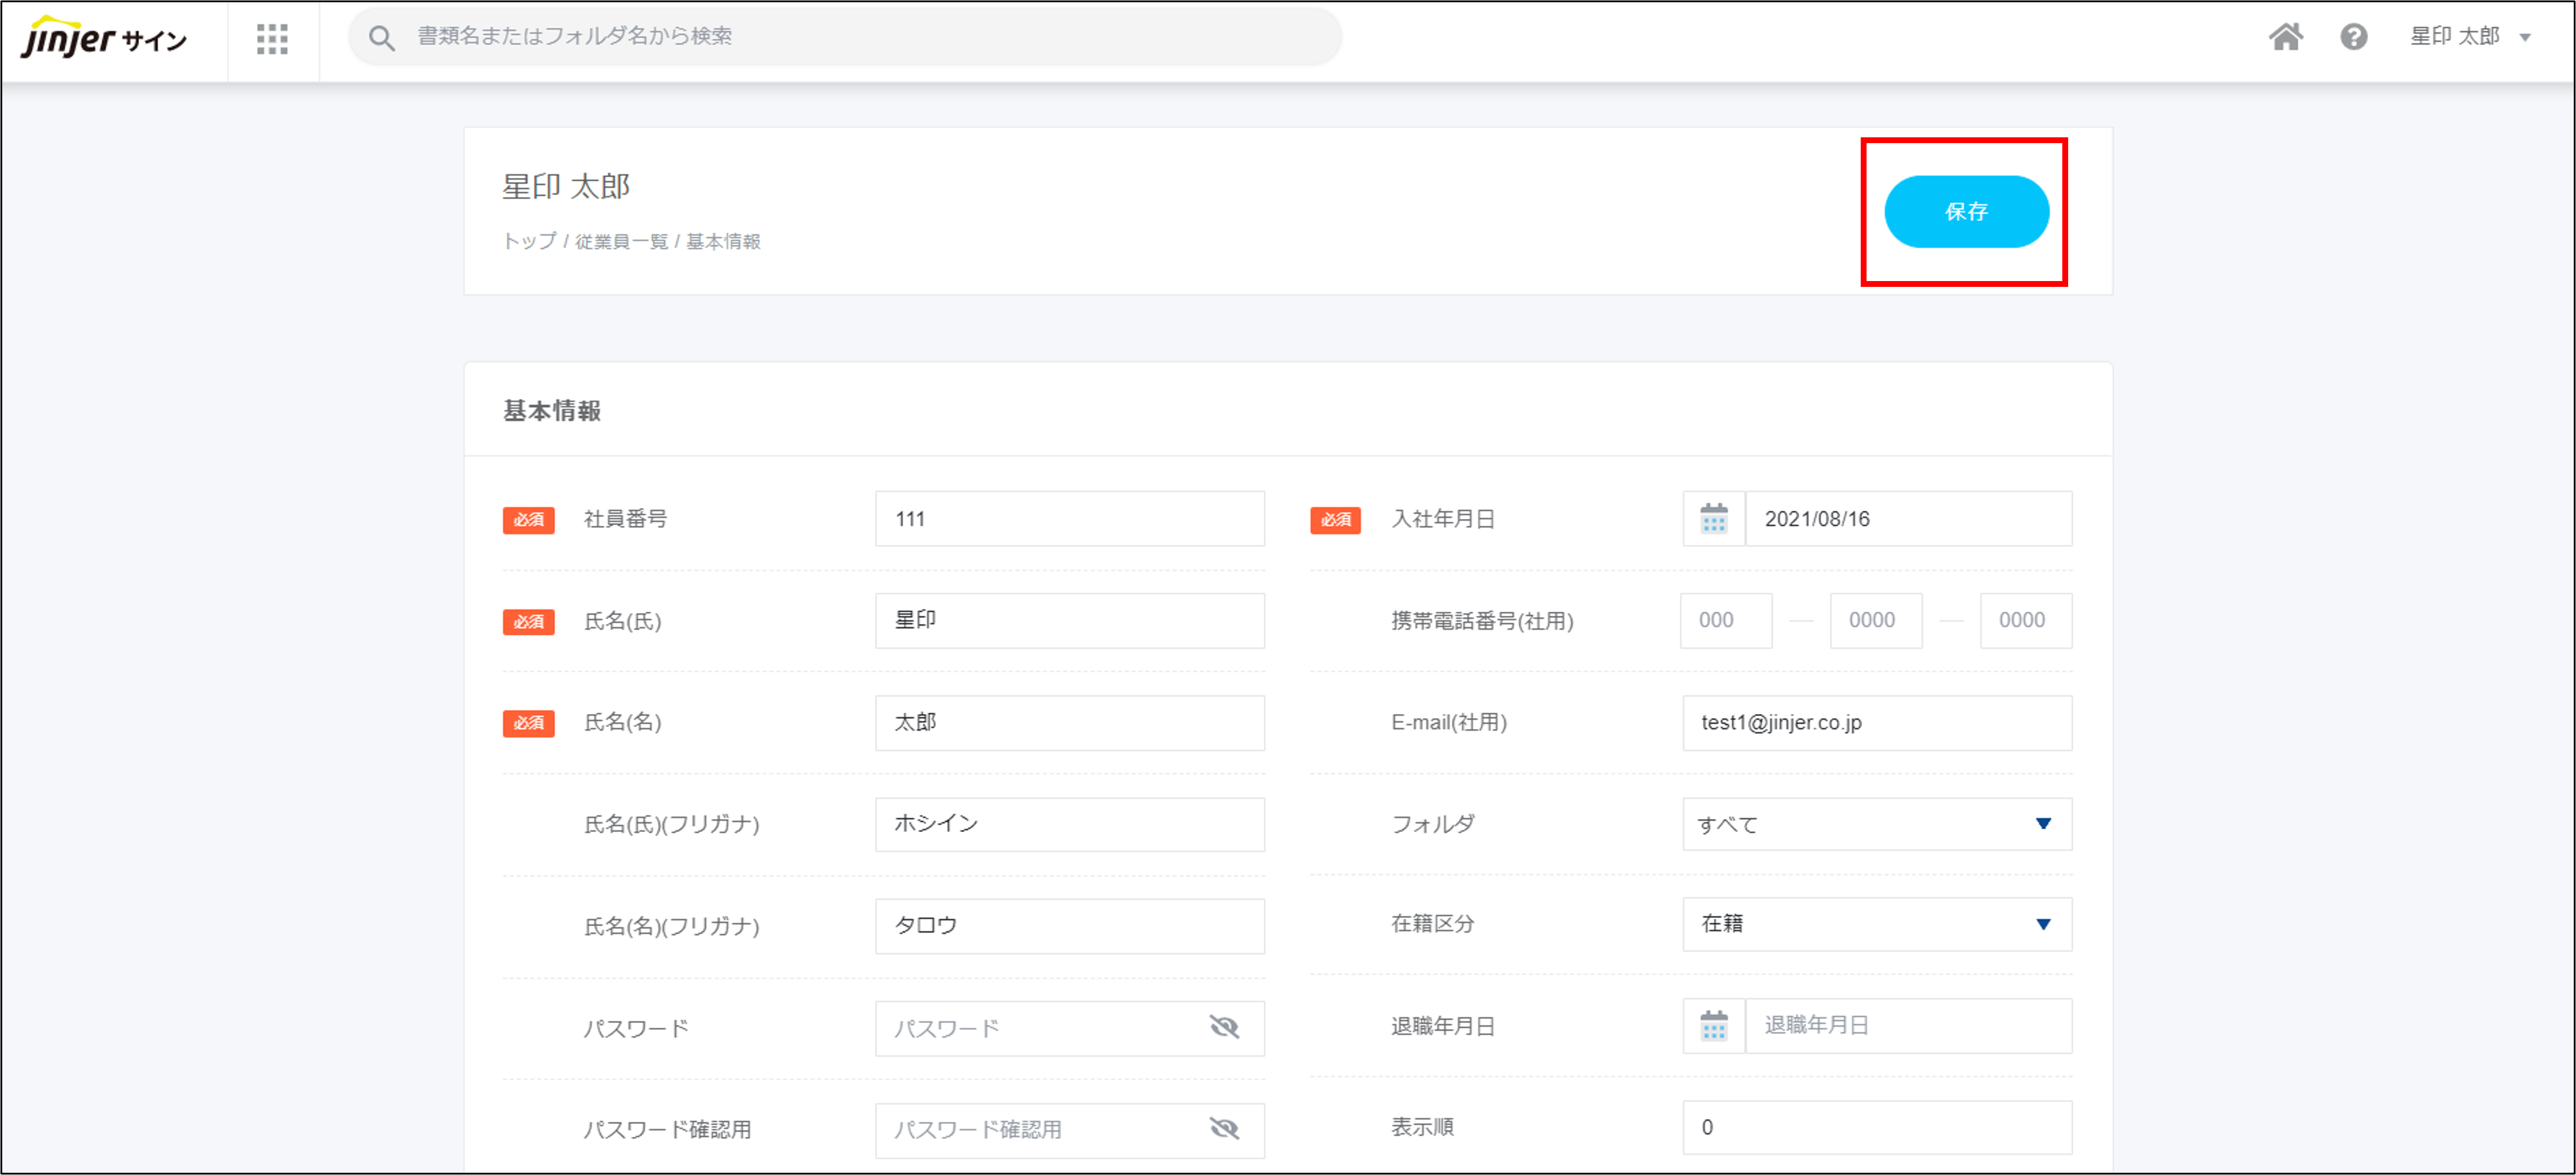Click the search magnifier icon
Viewport: 2576px width, 1175px height.
click(381, 38)
